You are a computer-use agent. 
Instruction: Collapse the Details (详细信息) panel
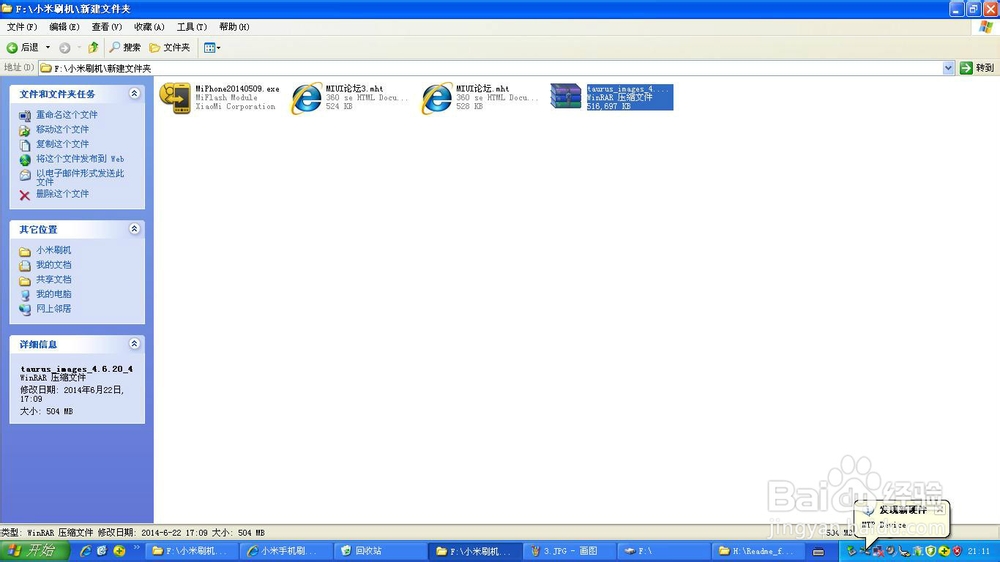point(134,344)
